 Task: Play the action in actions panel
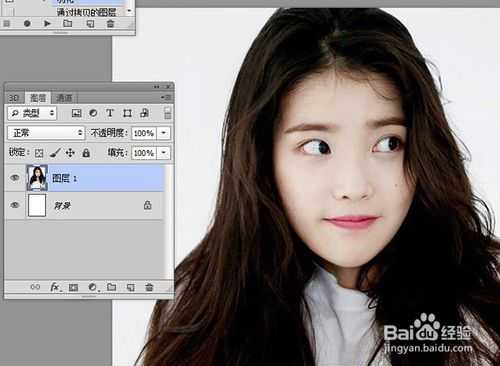click(x=47, y=23)
